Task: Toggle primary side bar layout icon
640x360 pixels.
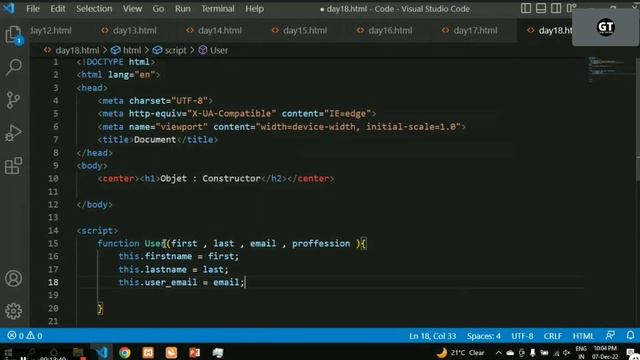Action: 526,8
